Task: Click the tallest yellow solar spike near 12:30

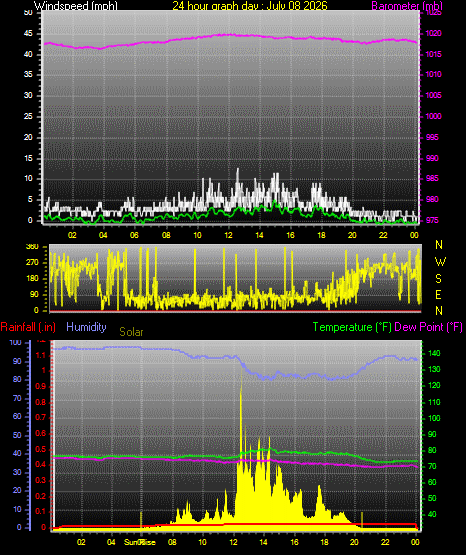Action: 241,393
